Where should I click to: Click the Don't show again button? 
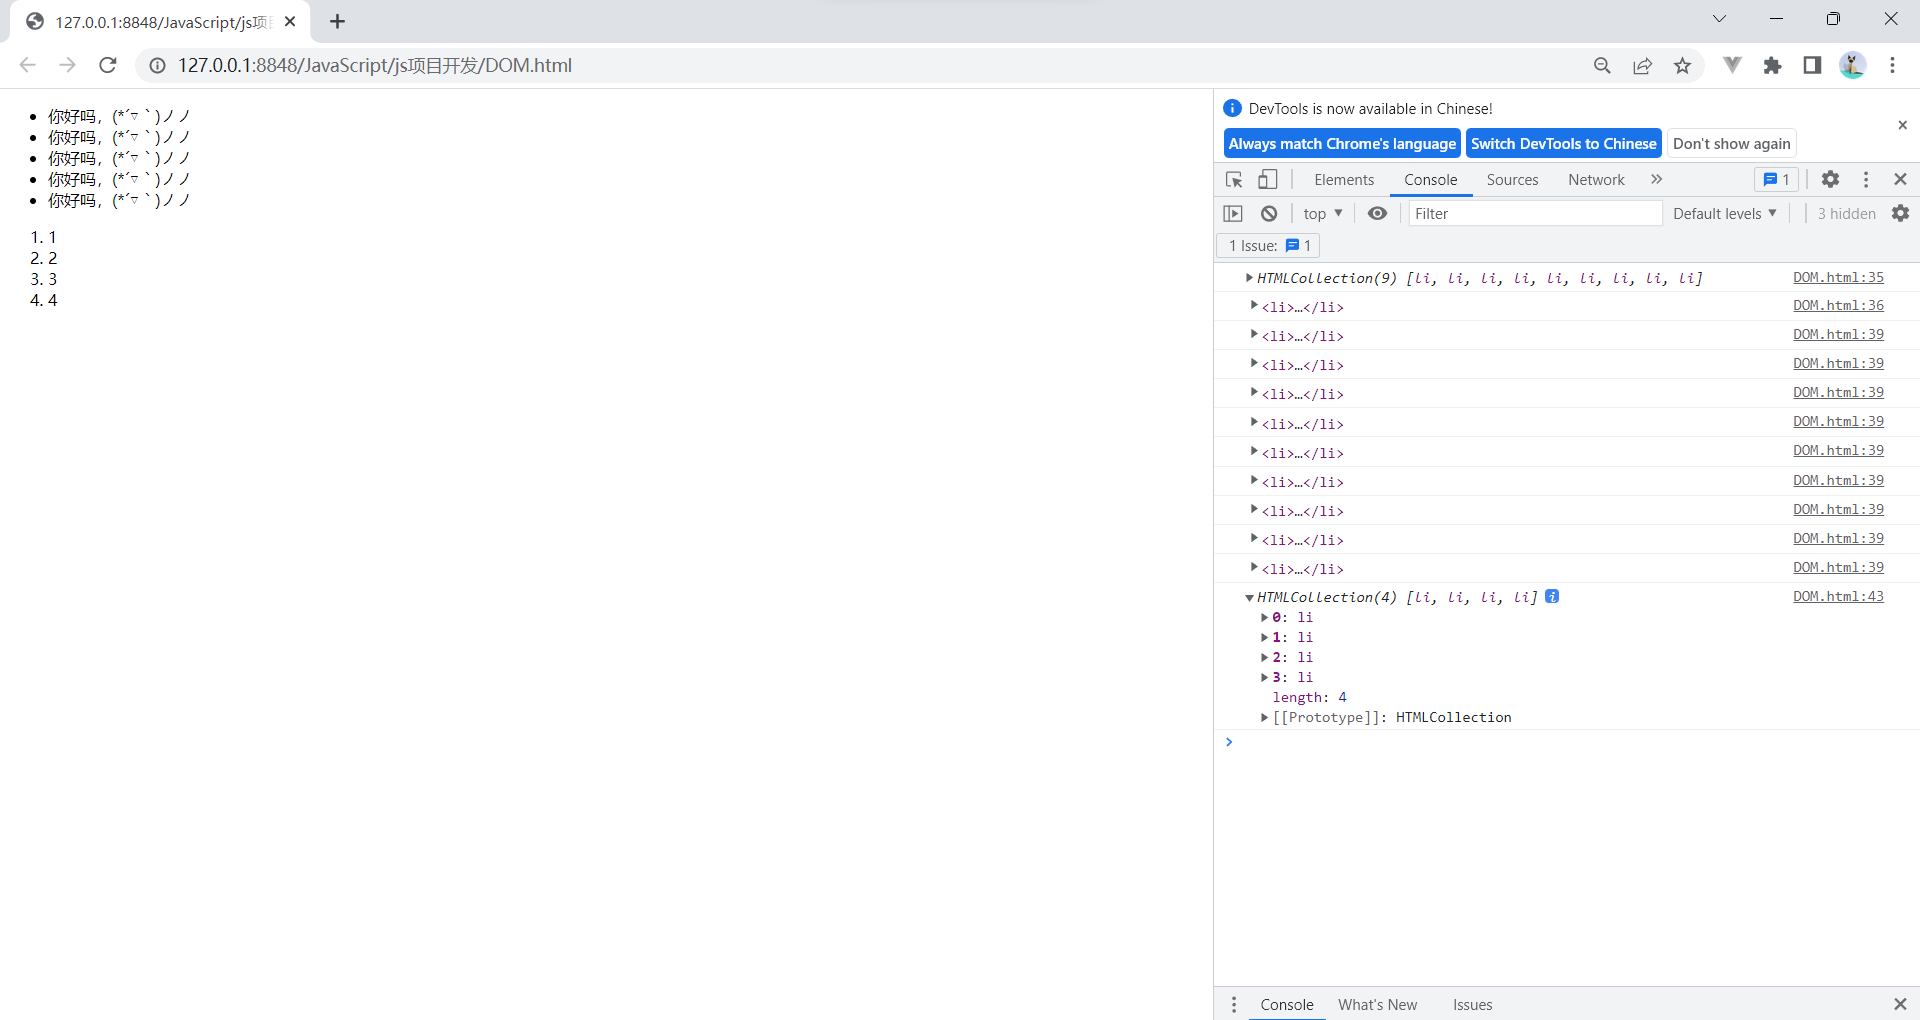(x=1731, y=143)
